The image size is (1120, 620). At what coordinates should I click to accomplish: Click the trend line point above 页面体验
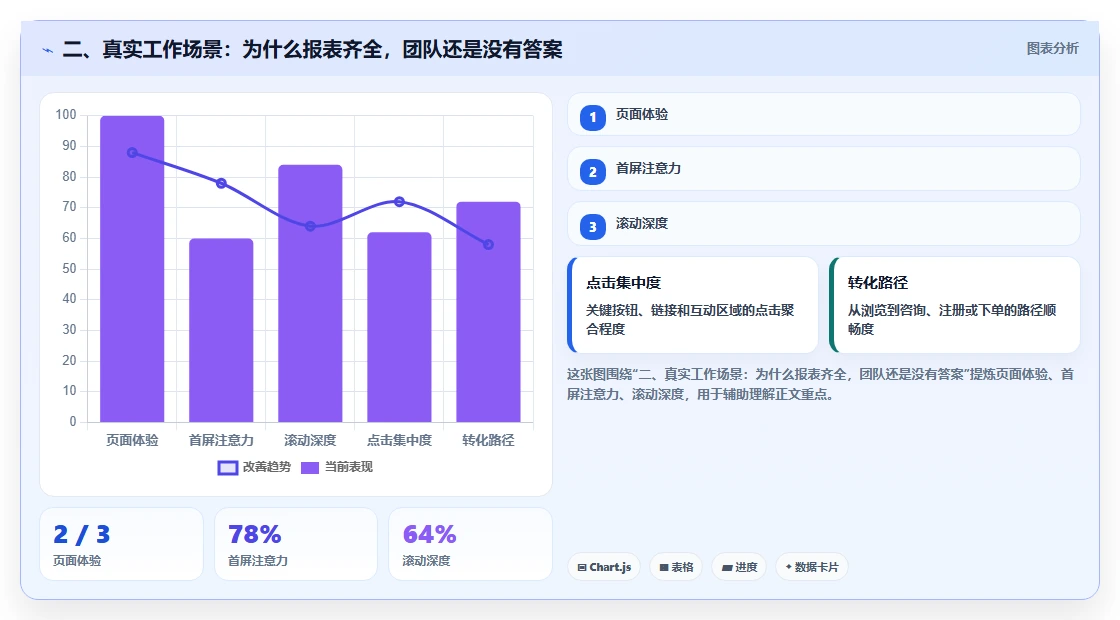(132, 152)
